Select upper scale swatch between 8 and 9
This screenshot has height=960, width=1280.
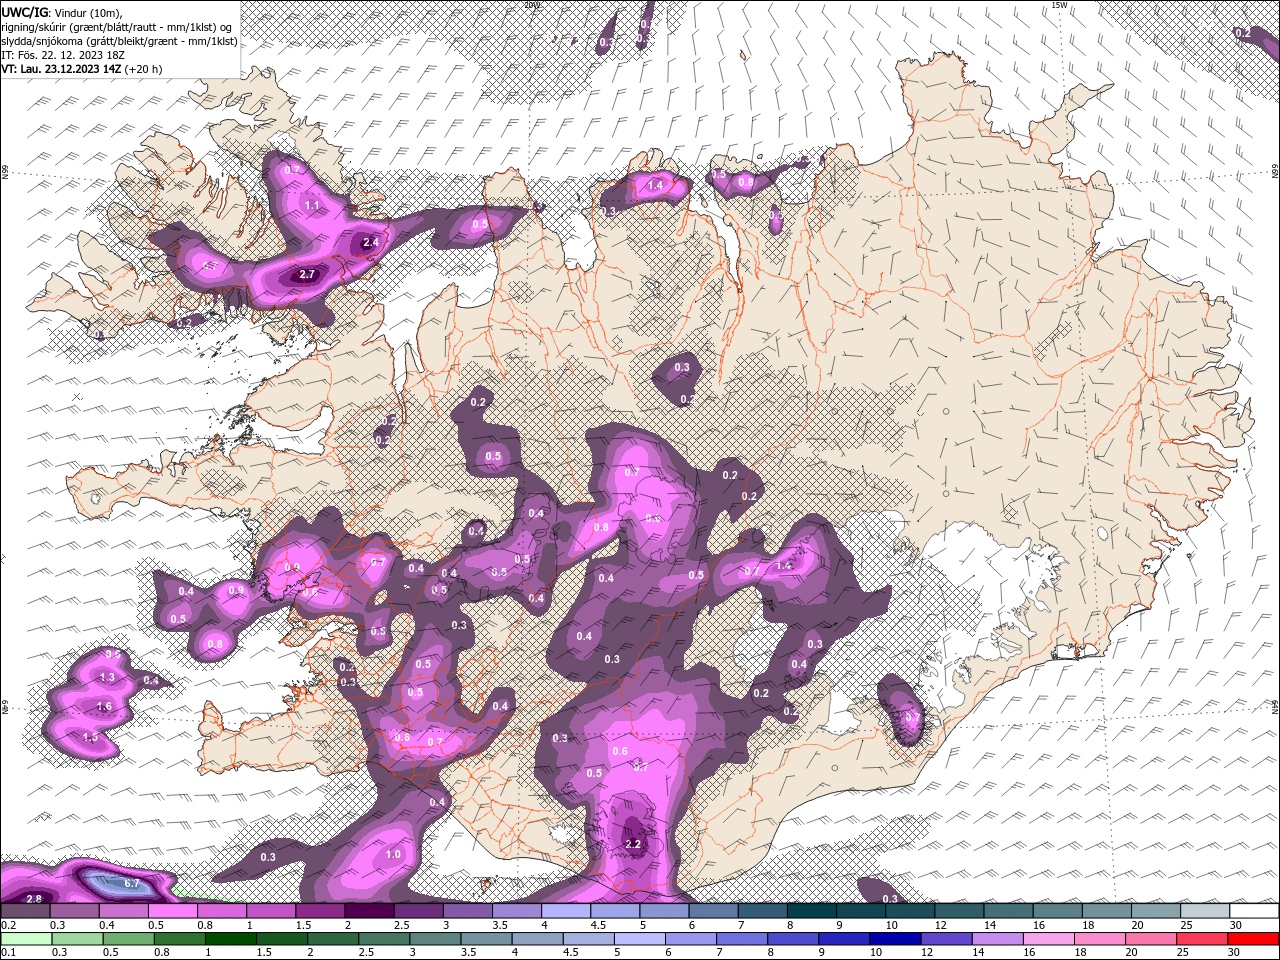(x=811, y=911)
